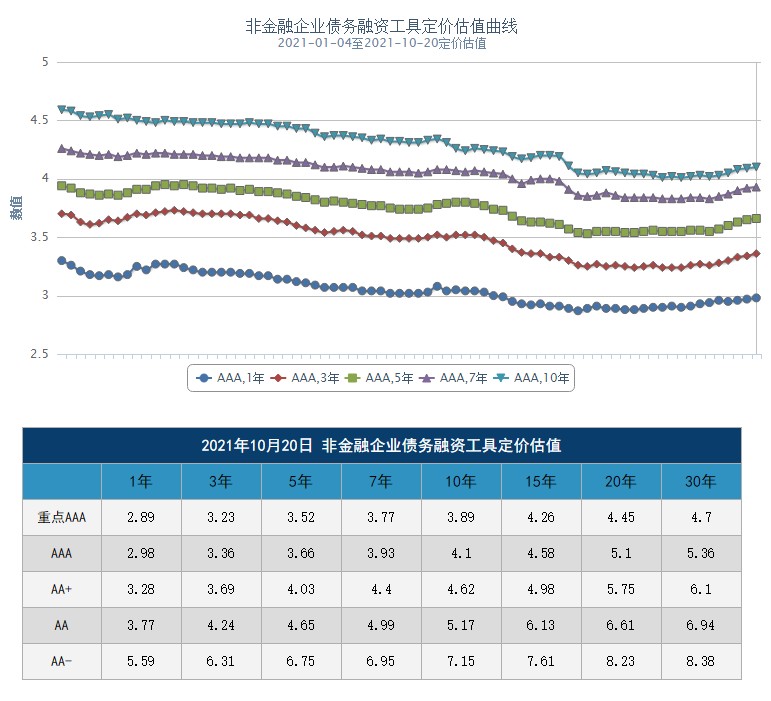Screen dimensions: 771x701
Task: Click the AAA,5年 green square legend entry
Action: click(x=382, y=378)
